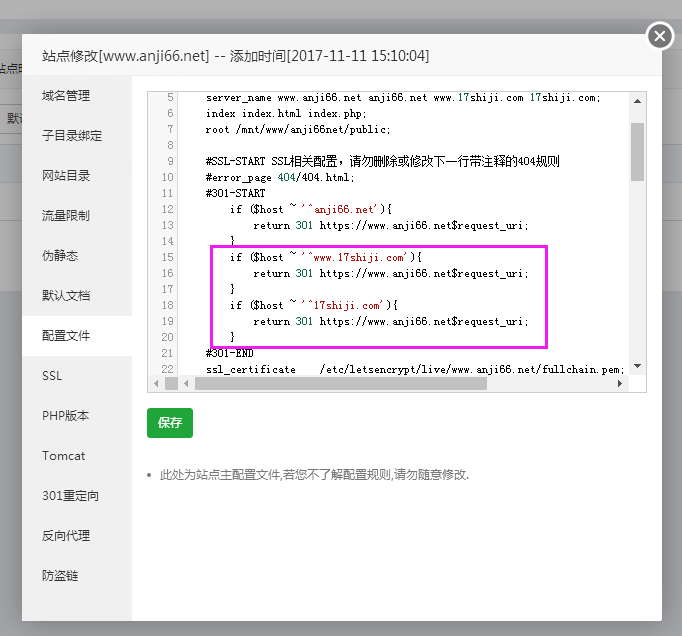Open the 301重定向 tab
682x636 pixels.
[x=77, y=496]
